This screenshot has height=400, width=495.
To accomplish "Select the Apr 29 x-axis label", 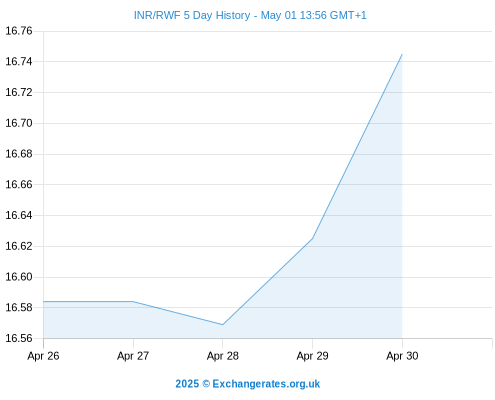I will (312, 356).
